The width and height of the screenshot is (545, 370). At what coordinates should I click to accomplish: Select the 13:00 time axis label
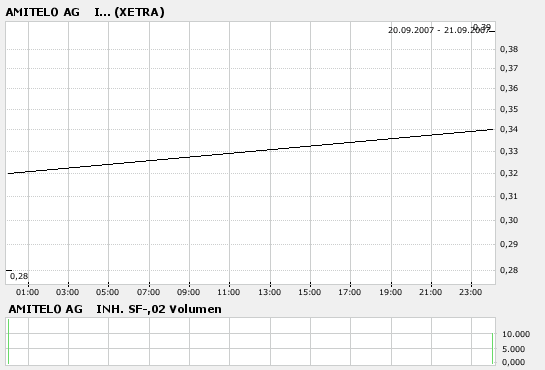tap(269, 292)
